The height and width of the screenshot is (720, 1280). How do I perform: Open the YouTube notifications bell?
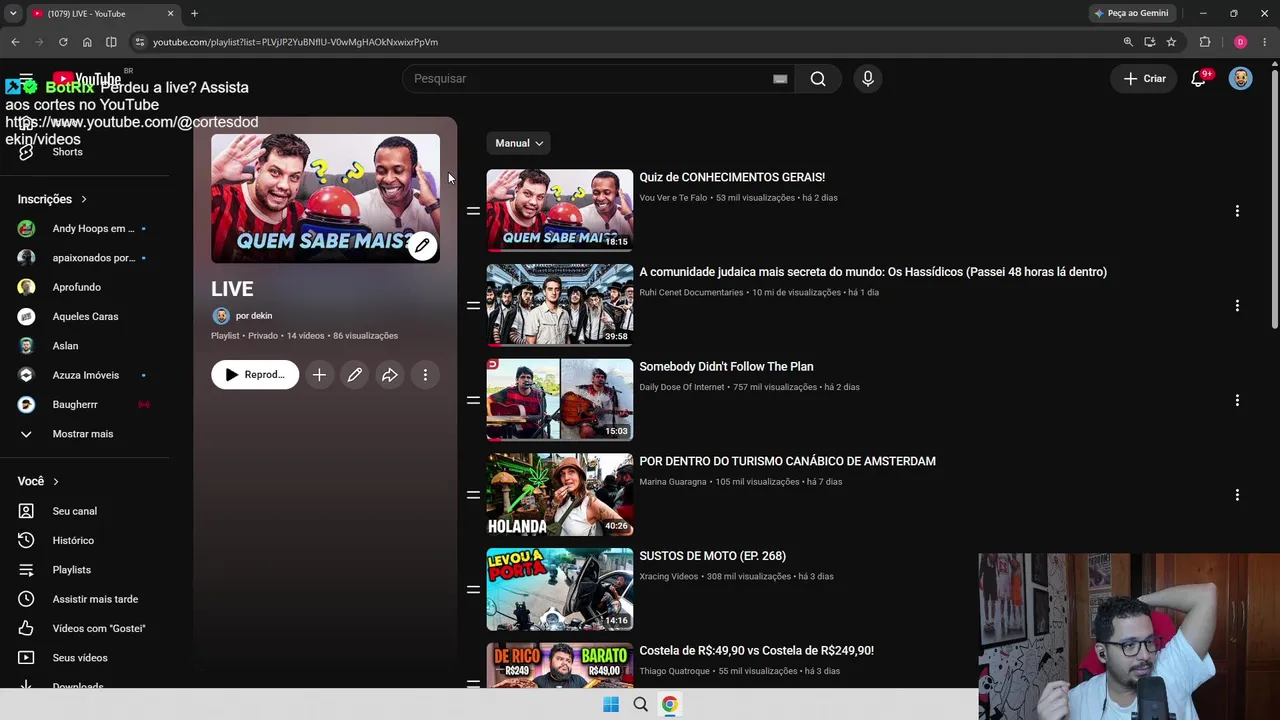coord(1198,79)
